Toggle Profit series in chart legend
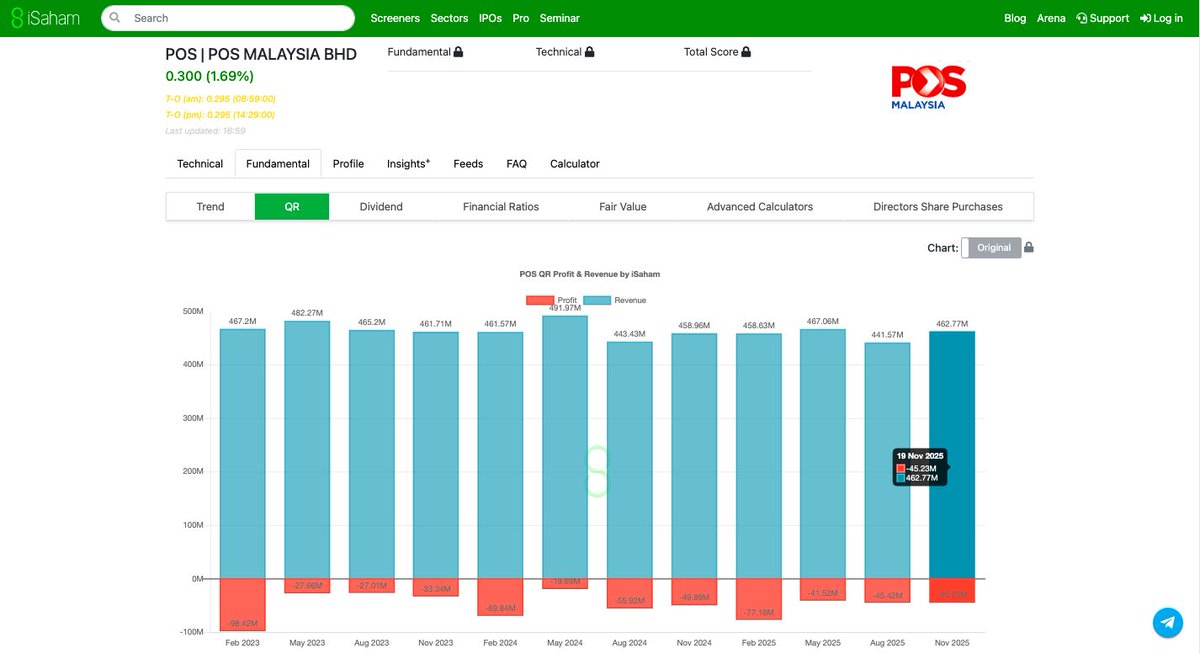The height and width of the screenshot is (654, 1200). pos(552,300)
